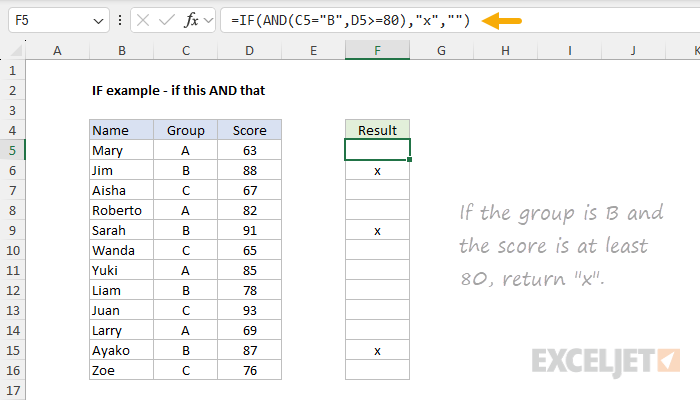Select column D header
Image resolution: width=700 pixels, height=400 pixels.
[250, 50]
